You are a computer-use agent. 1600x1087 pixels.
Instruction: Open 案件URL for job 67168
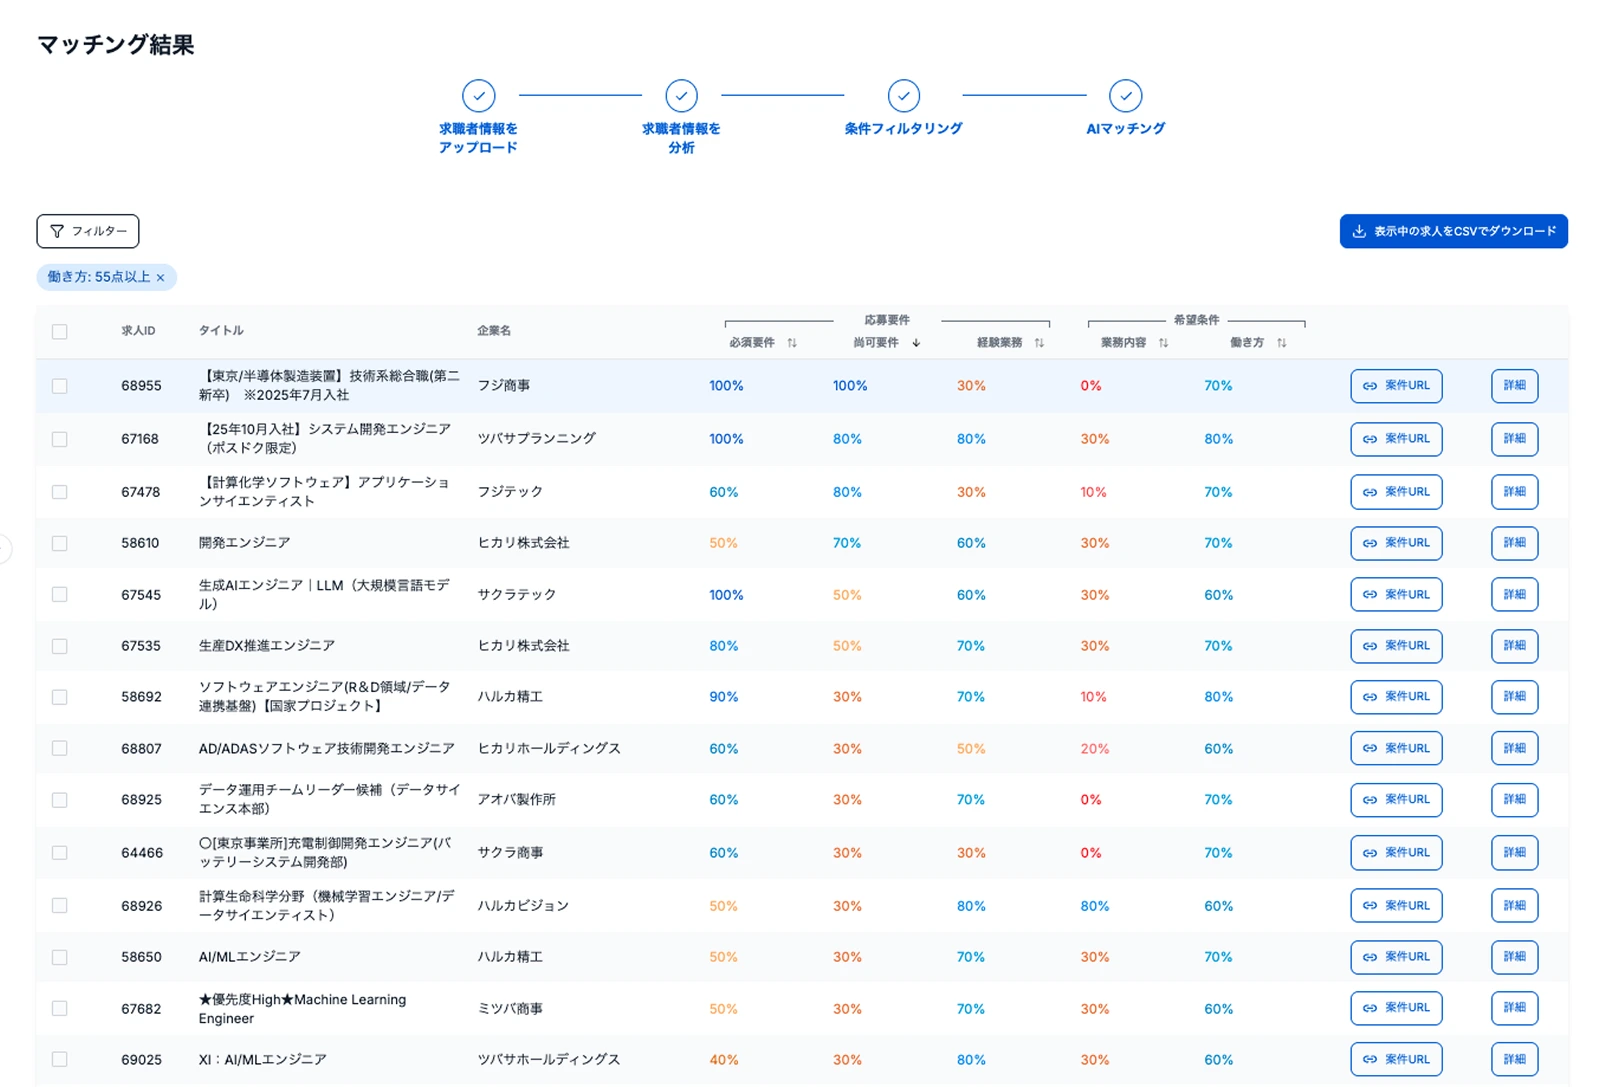point(1396,439)
